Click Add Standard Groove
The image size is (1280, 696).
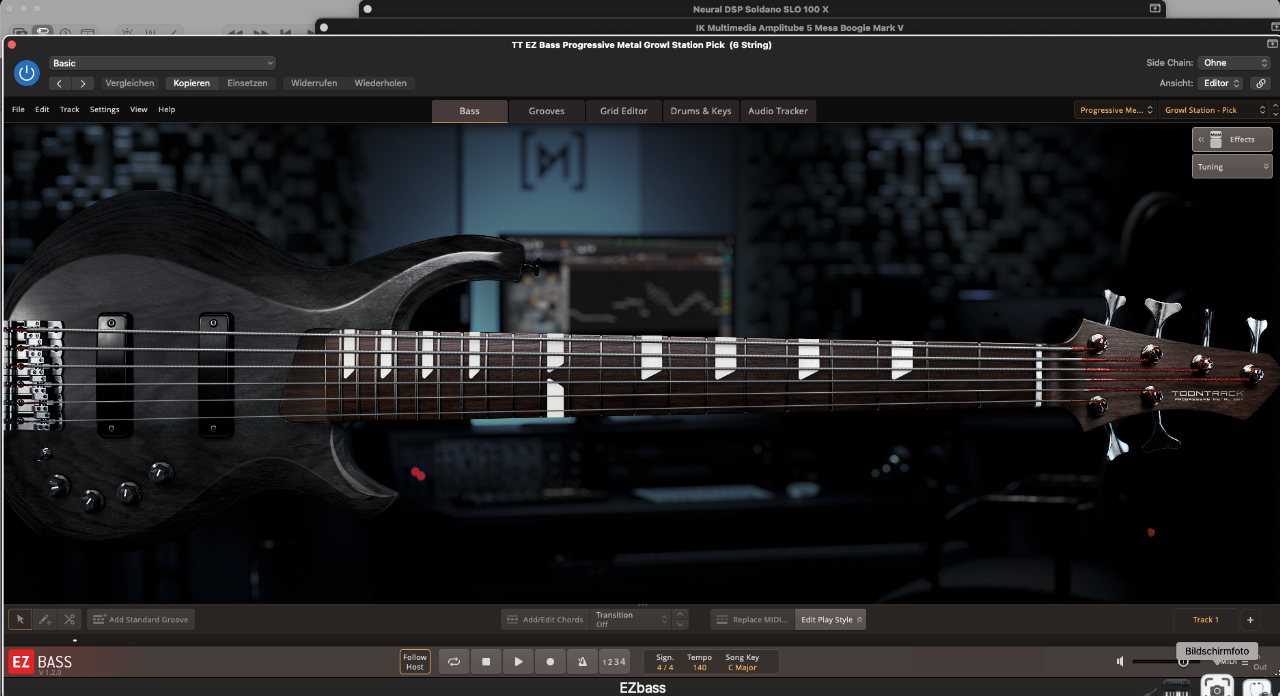coord(141,619)
